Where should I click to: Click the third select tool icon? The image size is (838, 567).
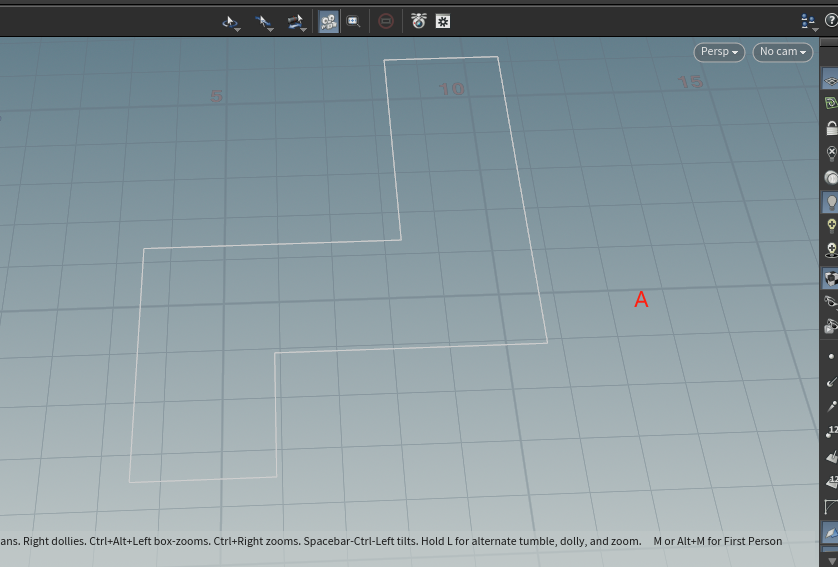point(295,21)
